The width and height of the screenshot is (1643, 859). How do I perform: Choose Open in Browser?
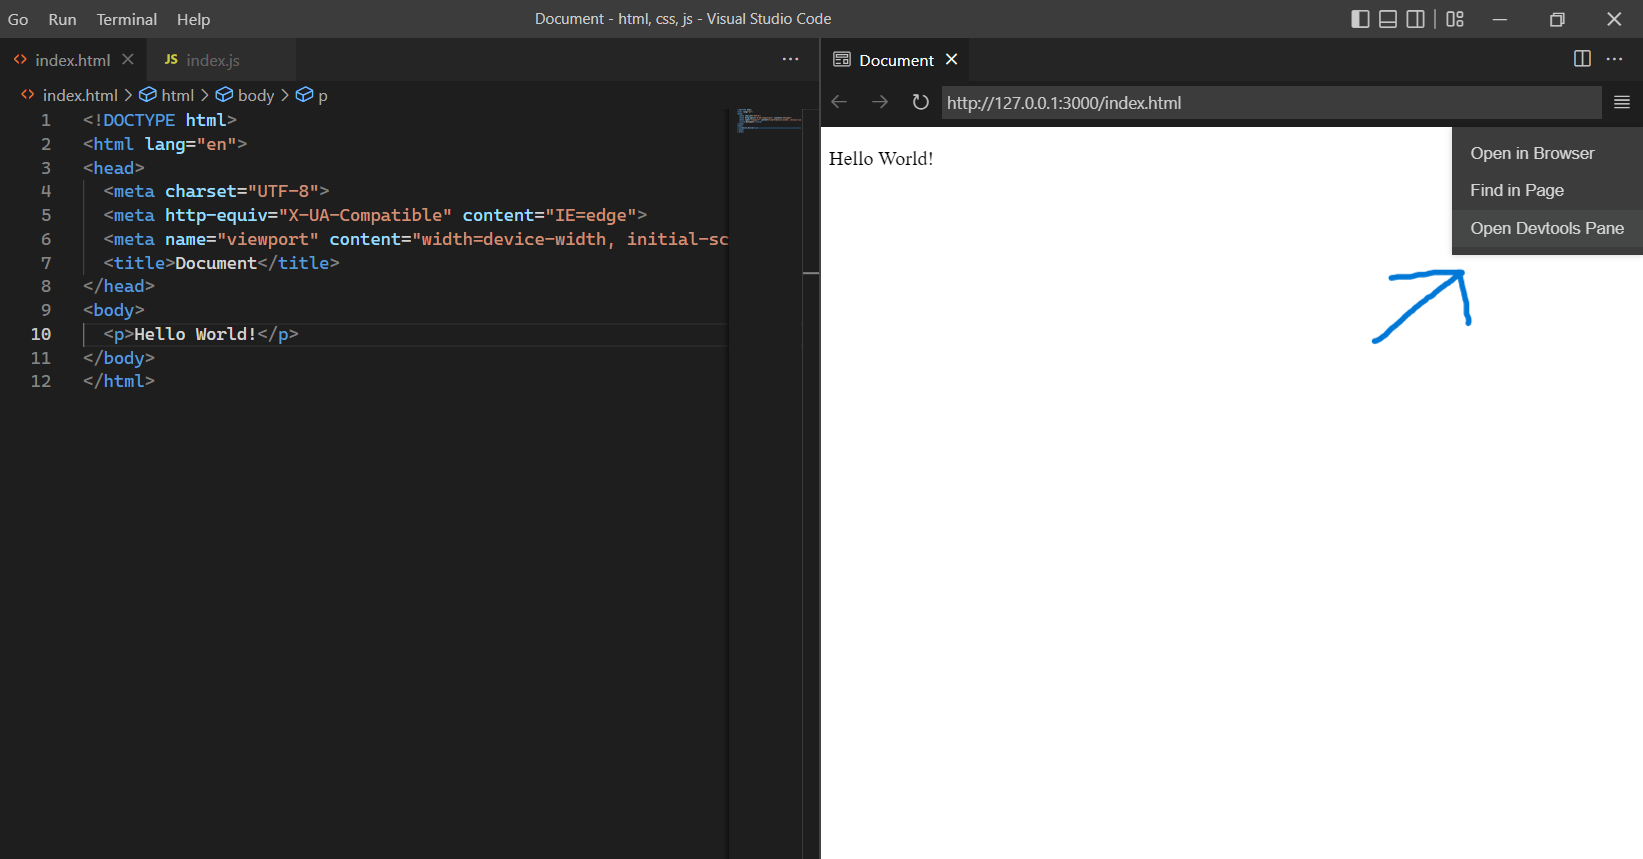tap(1546, 153)
